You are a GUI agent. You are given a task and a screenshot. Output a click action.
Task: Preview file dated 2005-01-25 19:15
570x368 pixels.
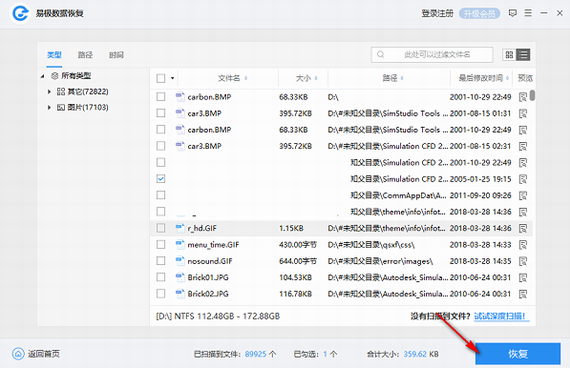[523, 179]
